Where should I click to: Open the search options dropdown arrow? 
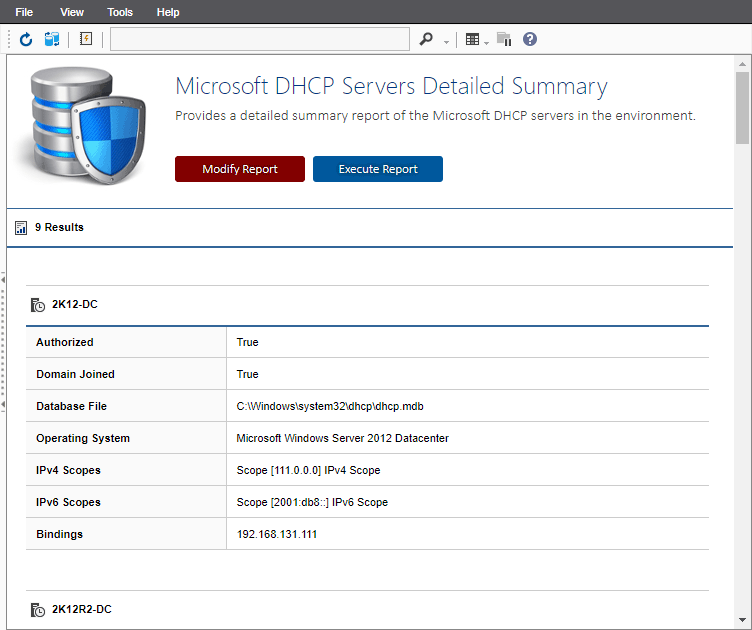pyautogui.click(x=446, y=42)
